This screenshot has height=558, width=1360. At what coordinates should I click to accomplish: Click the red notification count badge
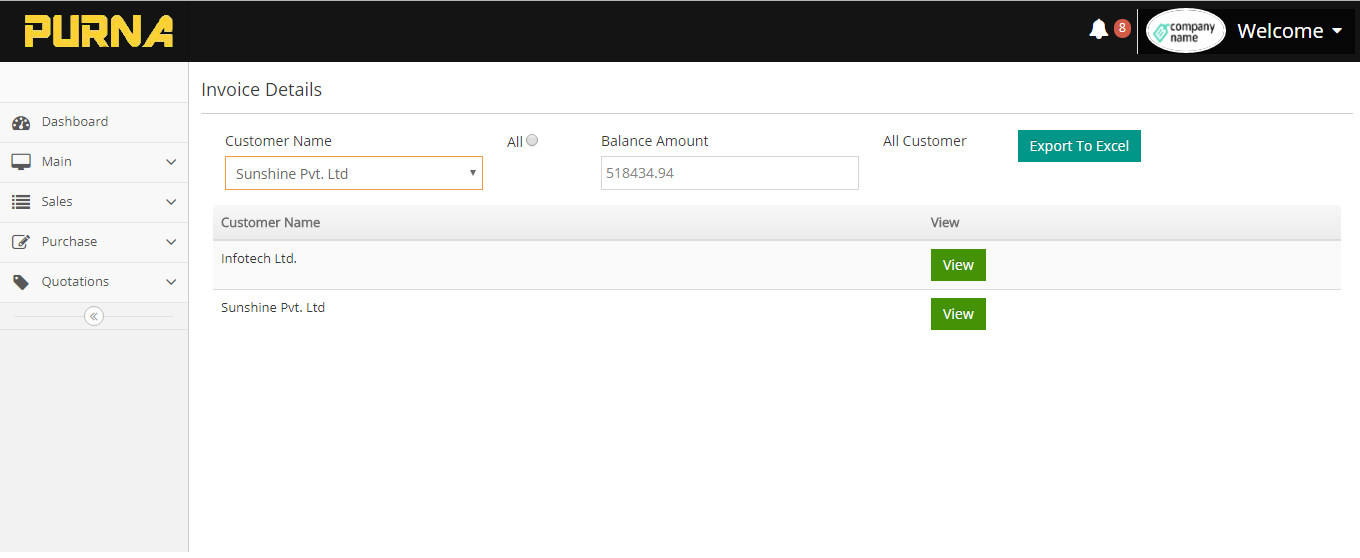click(1122, 28)
